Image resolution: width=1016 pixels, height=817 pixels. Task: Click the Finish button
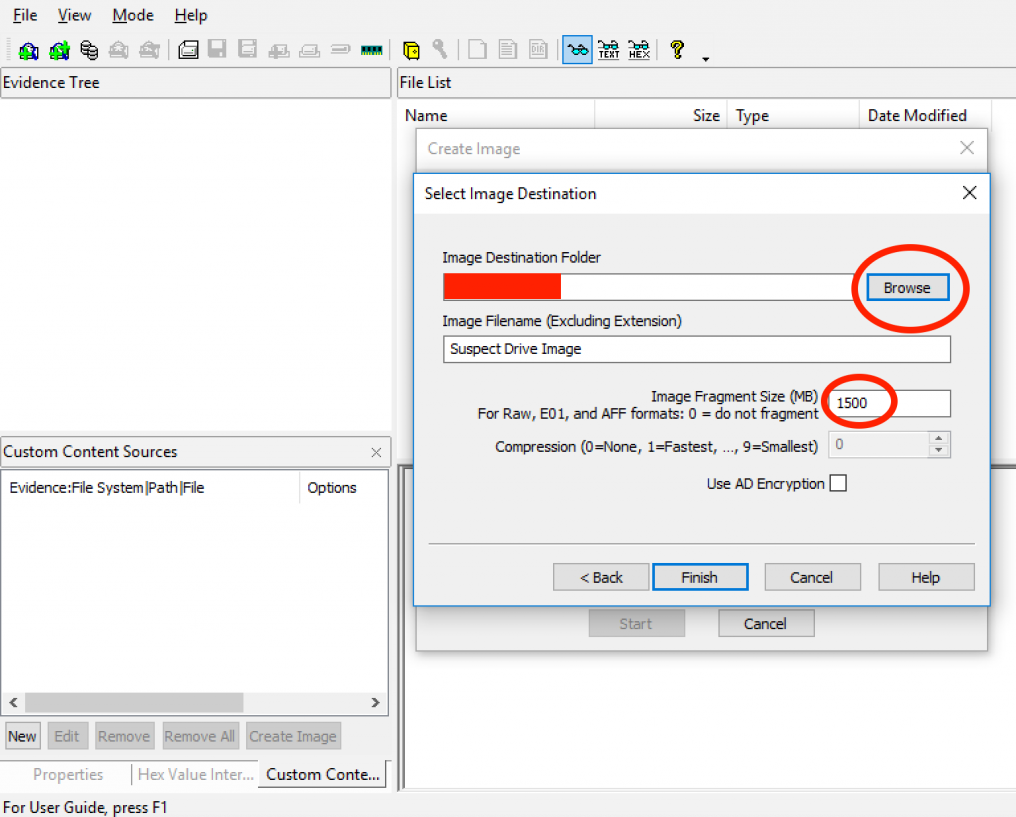[699, 577]
